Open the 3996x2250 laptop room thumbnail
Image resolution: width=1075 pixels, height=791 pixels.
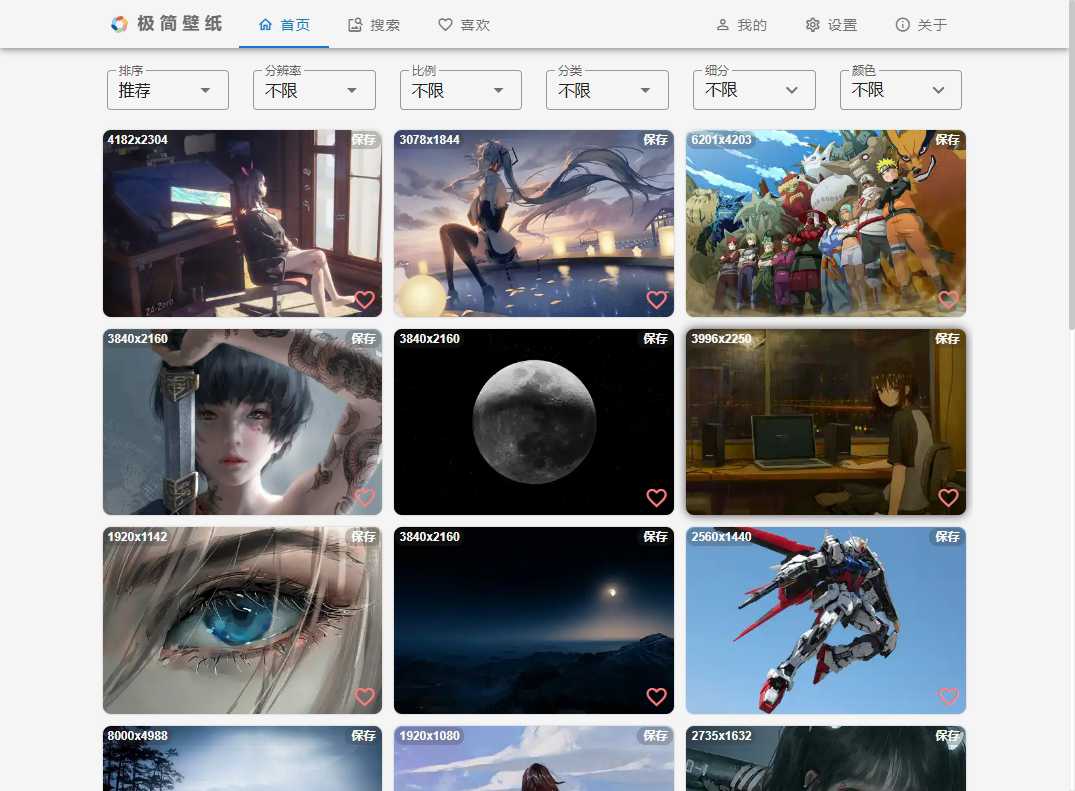tap(826, 422)
